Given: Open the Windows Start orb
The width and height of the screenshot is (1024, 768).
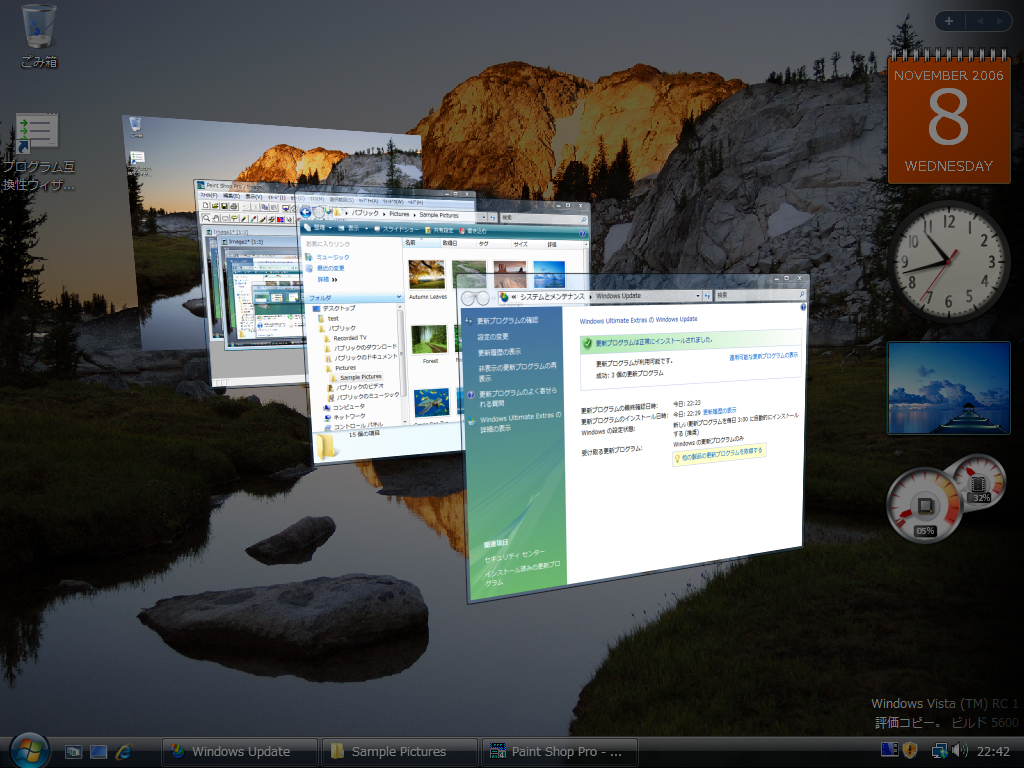Looking at the screenshot, I should tap(29, 750).
